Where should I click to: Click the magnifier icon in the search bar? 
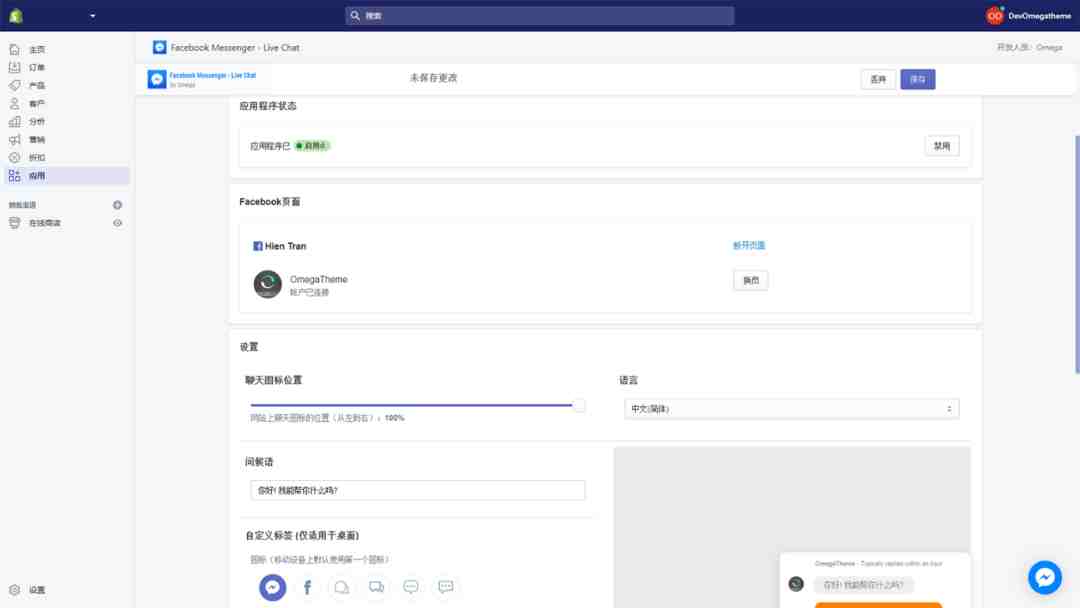(x=355, y=15)
